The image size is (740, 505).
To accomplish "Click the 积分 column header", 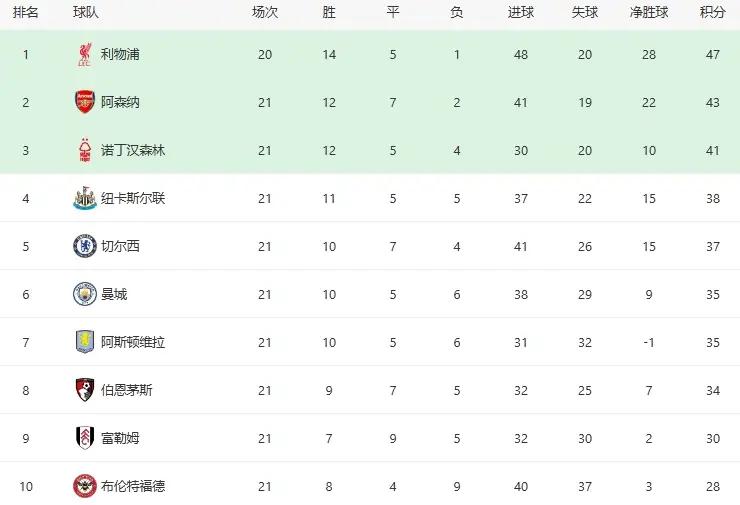I will point(713,12).
